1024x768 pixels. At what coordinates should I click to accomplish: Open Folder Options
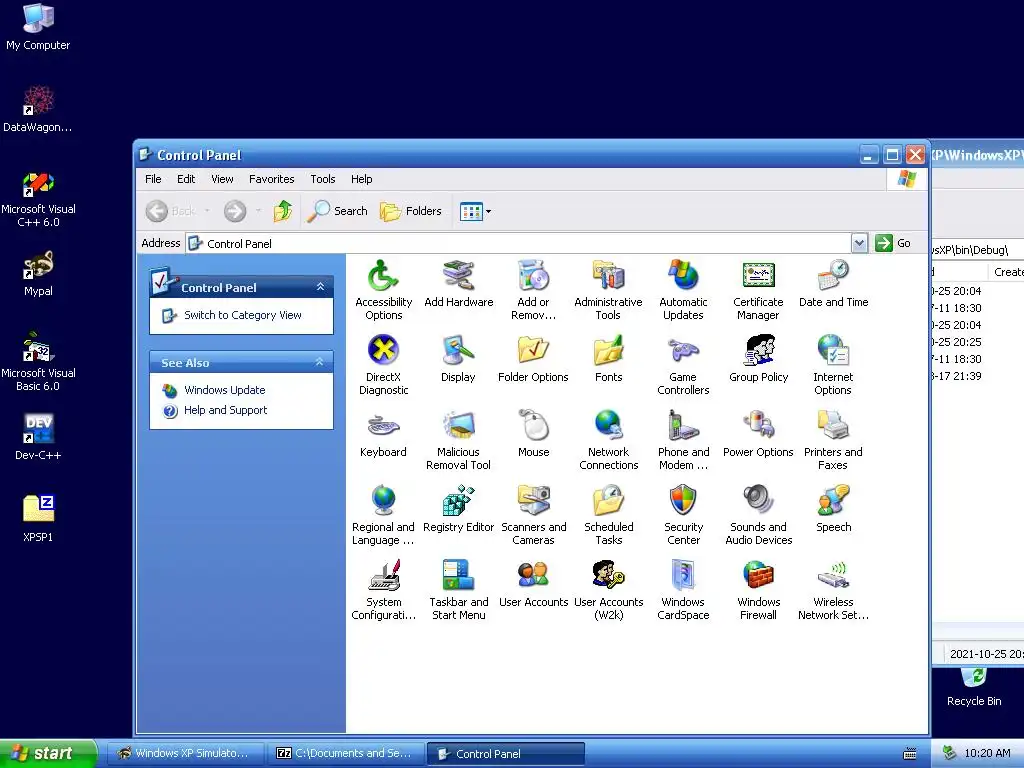coord(533,359)
